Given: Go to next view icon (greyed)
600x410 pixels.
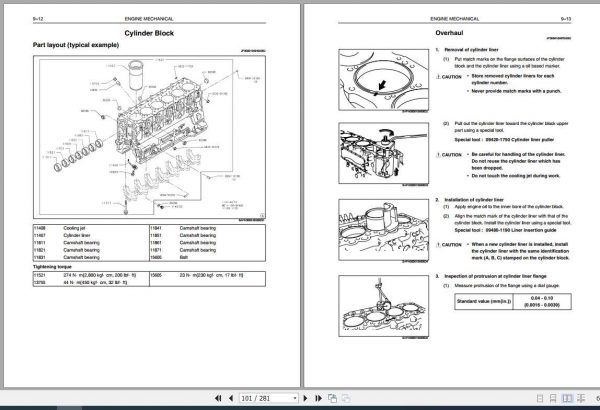Looking at the screenshot, I should click(x=346, y=398).
